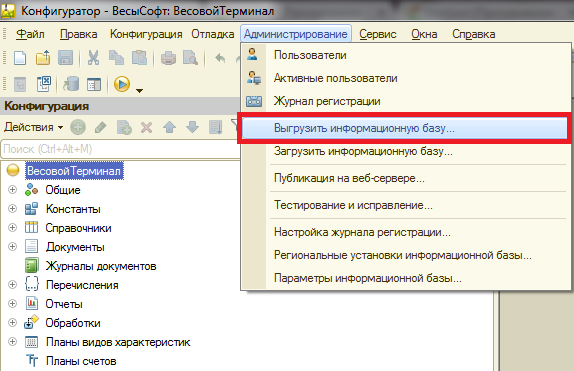Viewport: 574px width, 371px height.
Task: Expand the Общие tree node
Action: [12, 190]
